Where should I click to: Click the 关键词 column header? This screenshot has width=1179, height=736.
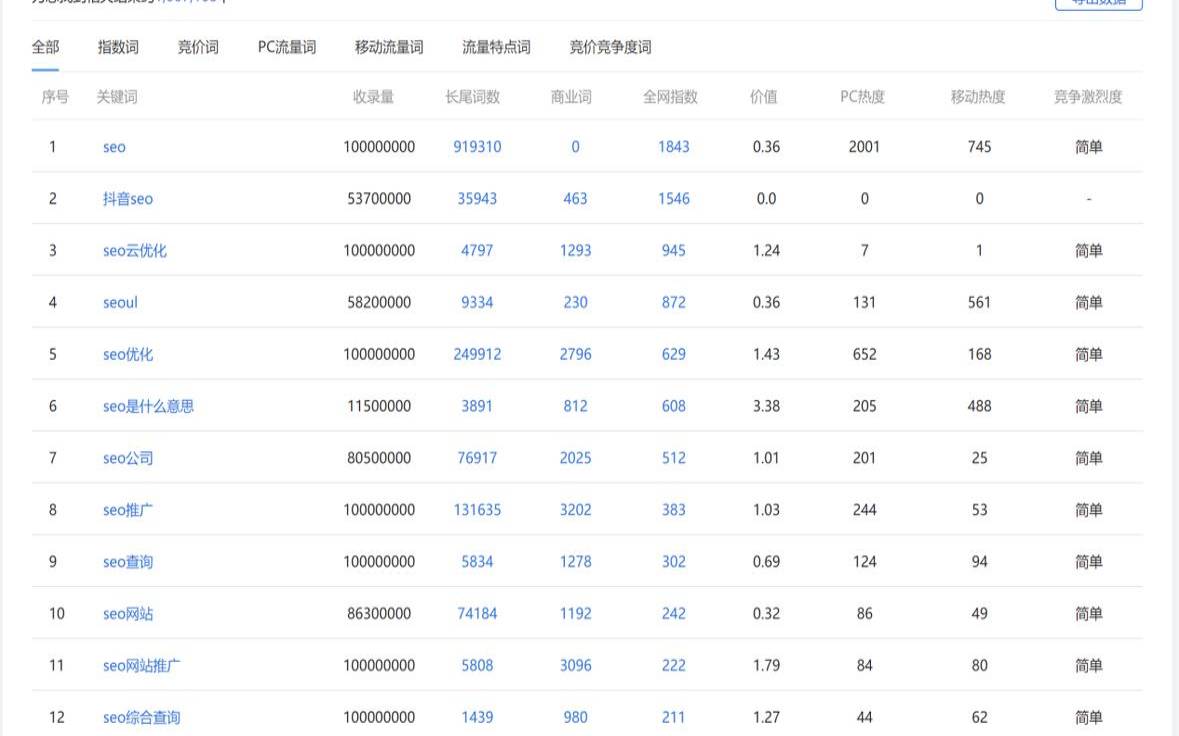pos(117,97)
